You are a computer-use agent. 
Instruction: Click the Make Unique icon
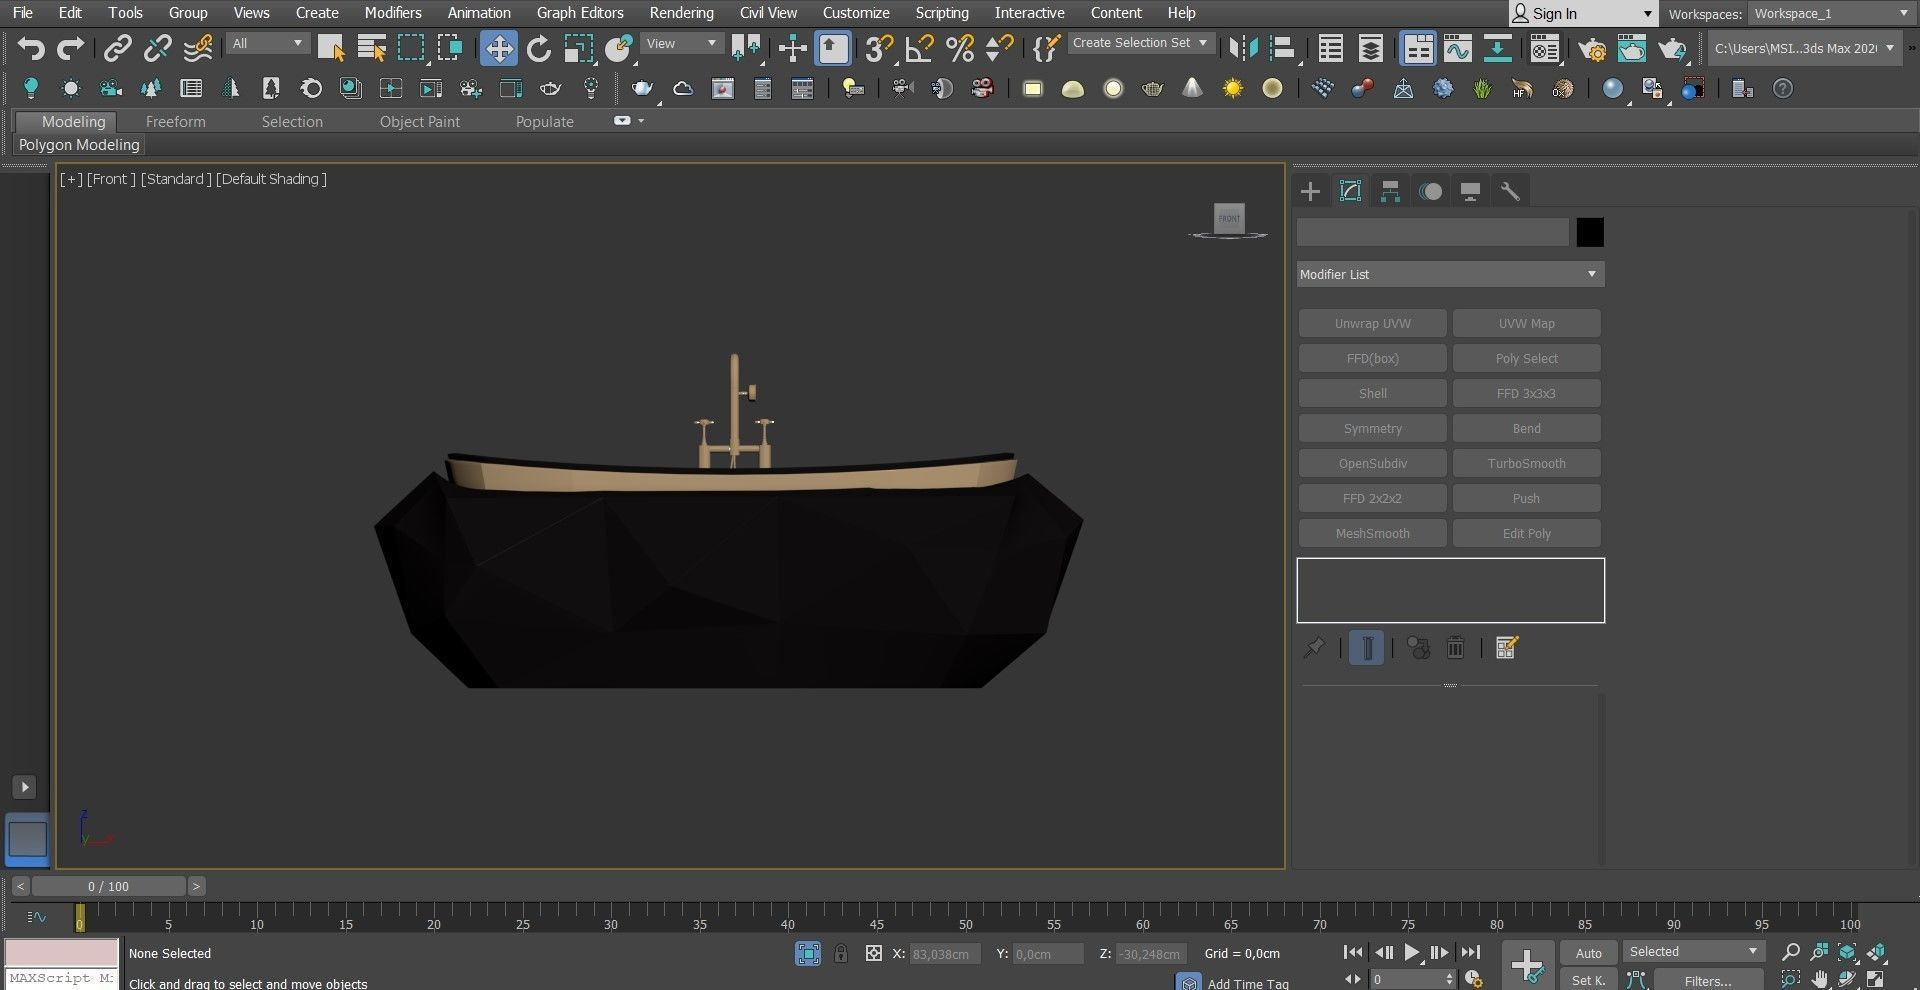1418,648
